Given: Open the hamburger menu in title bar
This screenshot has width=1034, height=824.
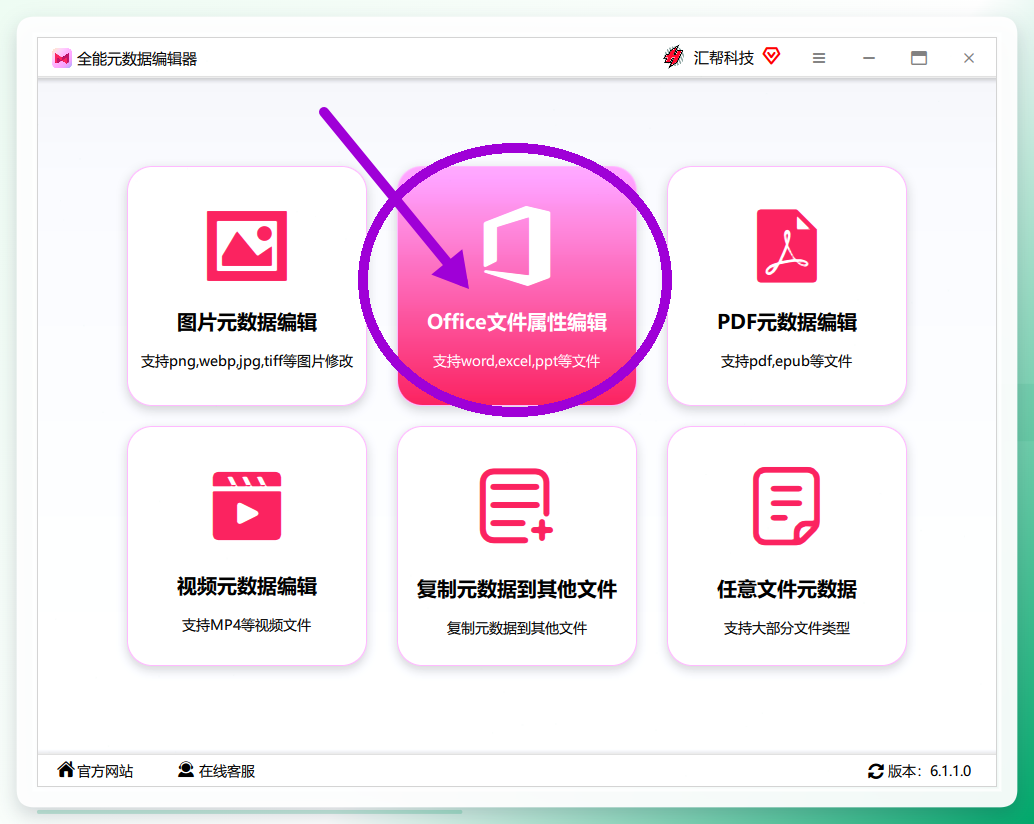Looking at the screenshot, I should (819, 59).
